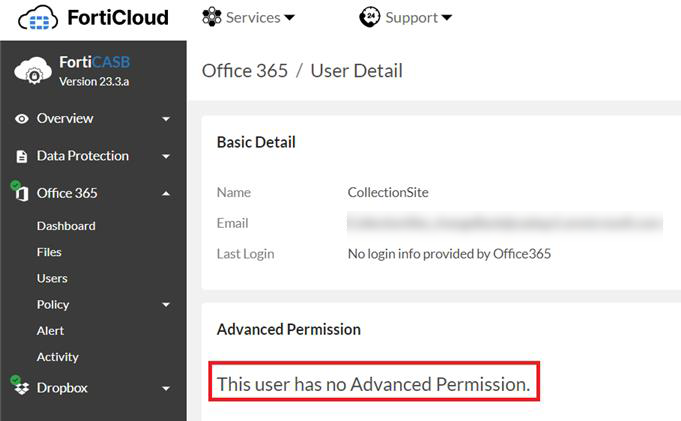
Task: Open the Activity page link
Action: tap(57, 356)
